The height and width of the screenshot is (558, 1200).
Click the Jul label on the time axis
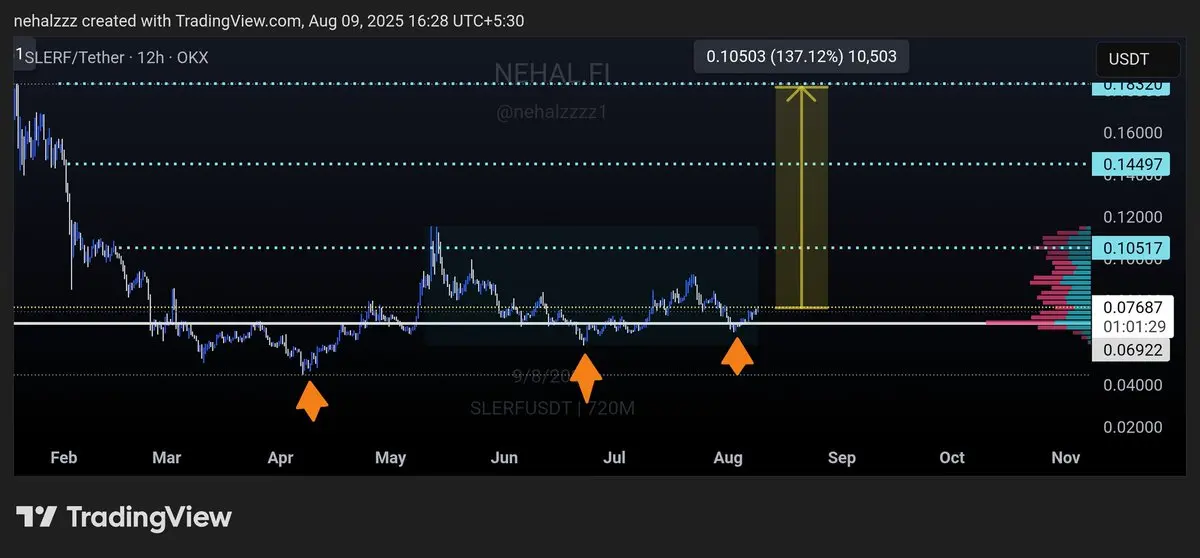pos(615,458)
